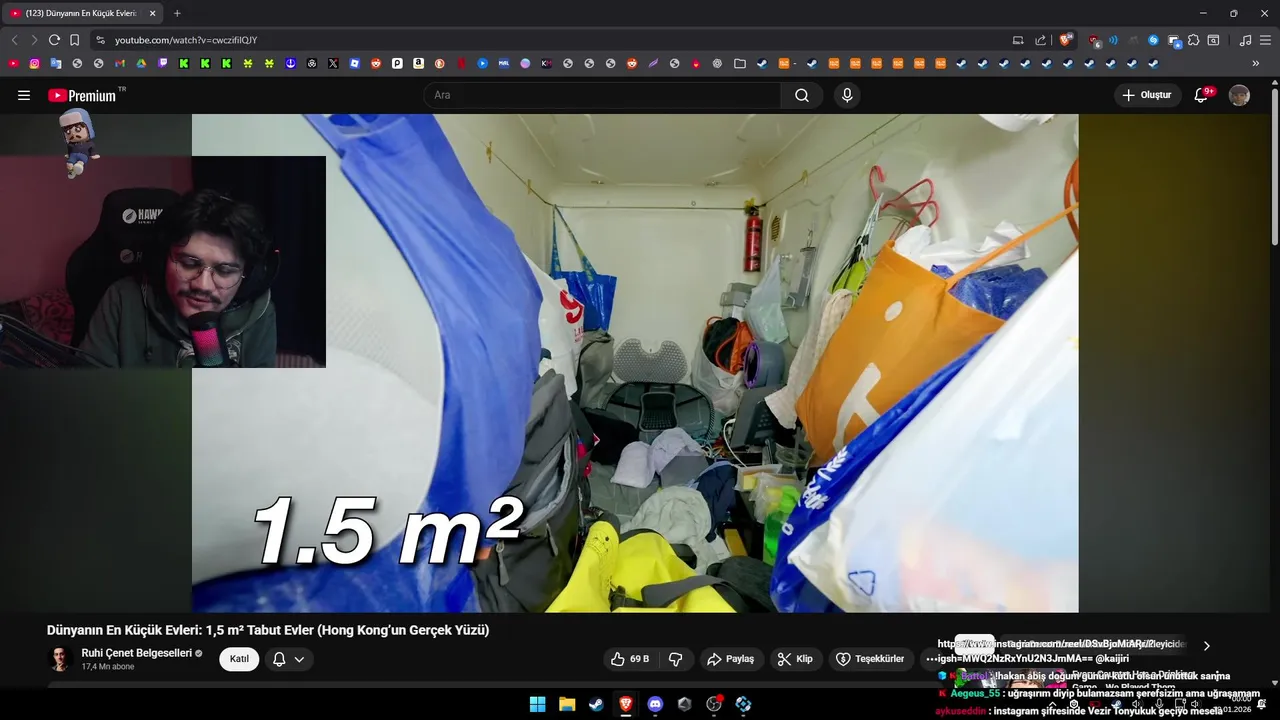Close the YouTube browser tab
Screen dimensions: 1280x720
[x=152, y=13]
